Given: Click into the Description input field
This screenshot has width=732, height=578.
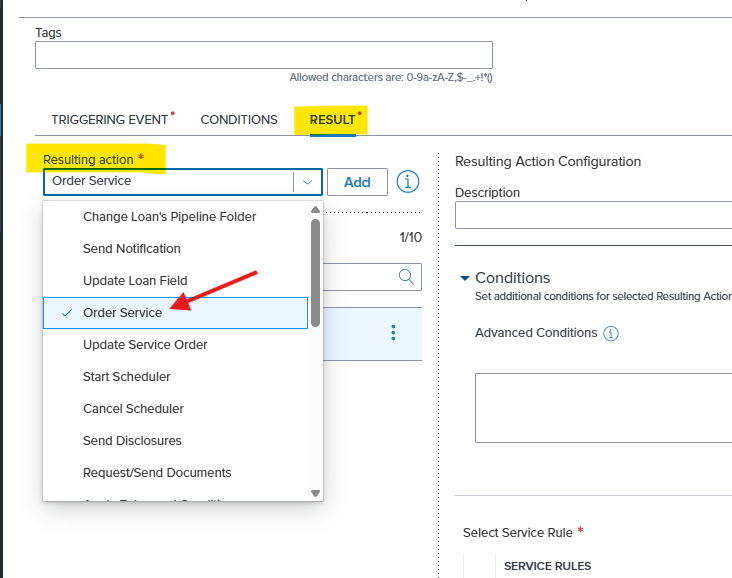Looking at the screenshot, I should click(593, 215).
